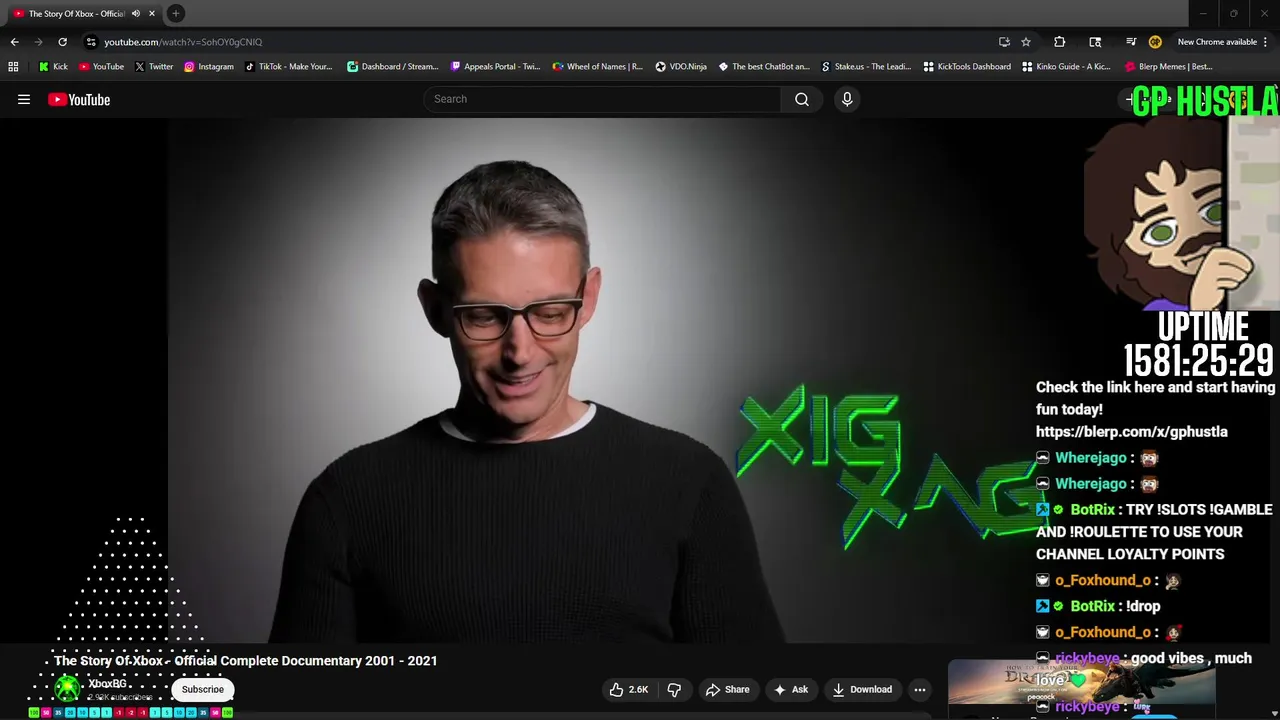This screenshot has height=720, width=1280.
Task: Open KickTools Dashboard bookmark
Action: [967, 67]
